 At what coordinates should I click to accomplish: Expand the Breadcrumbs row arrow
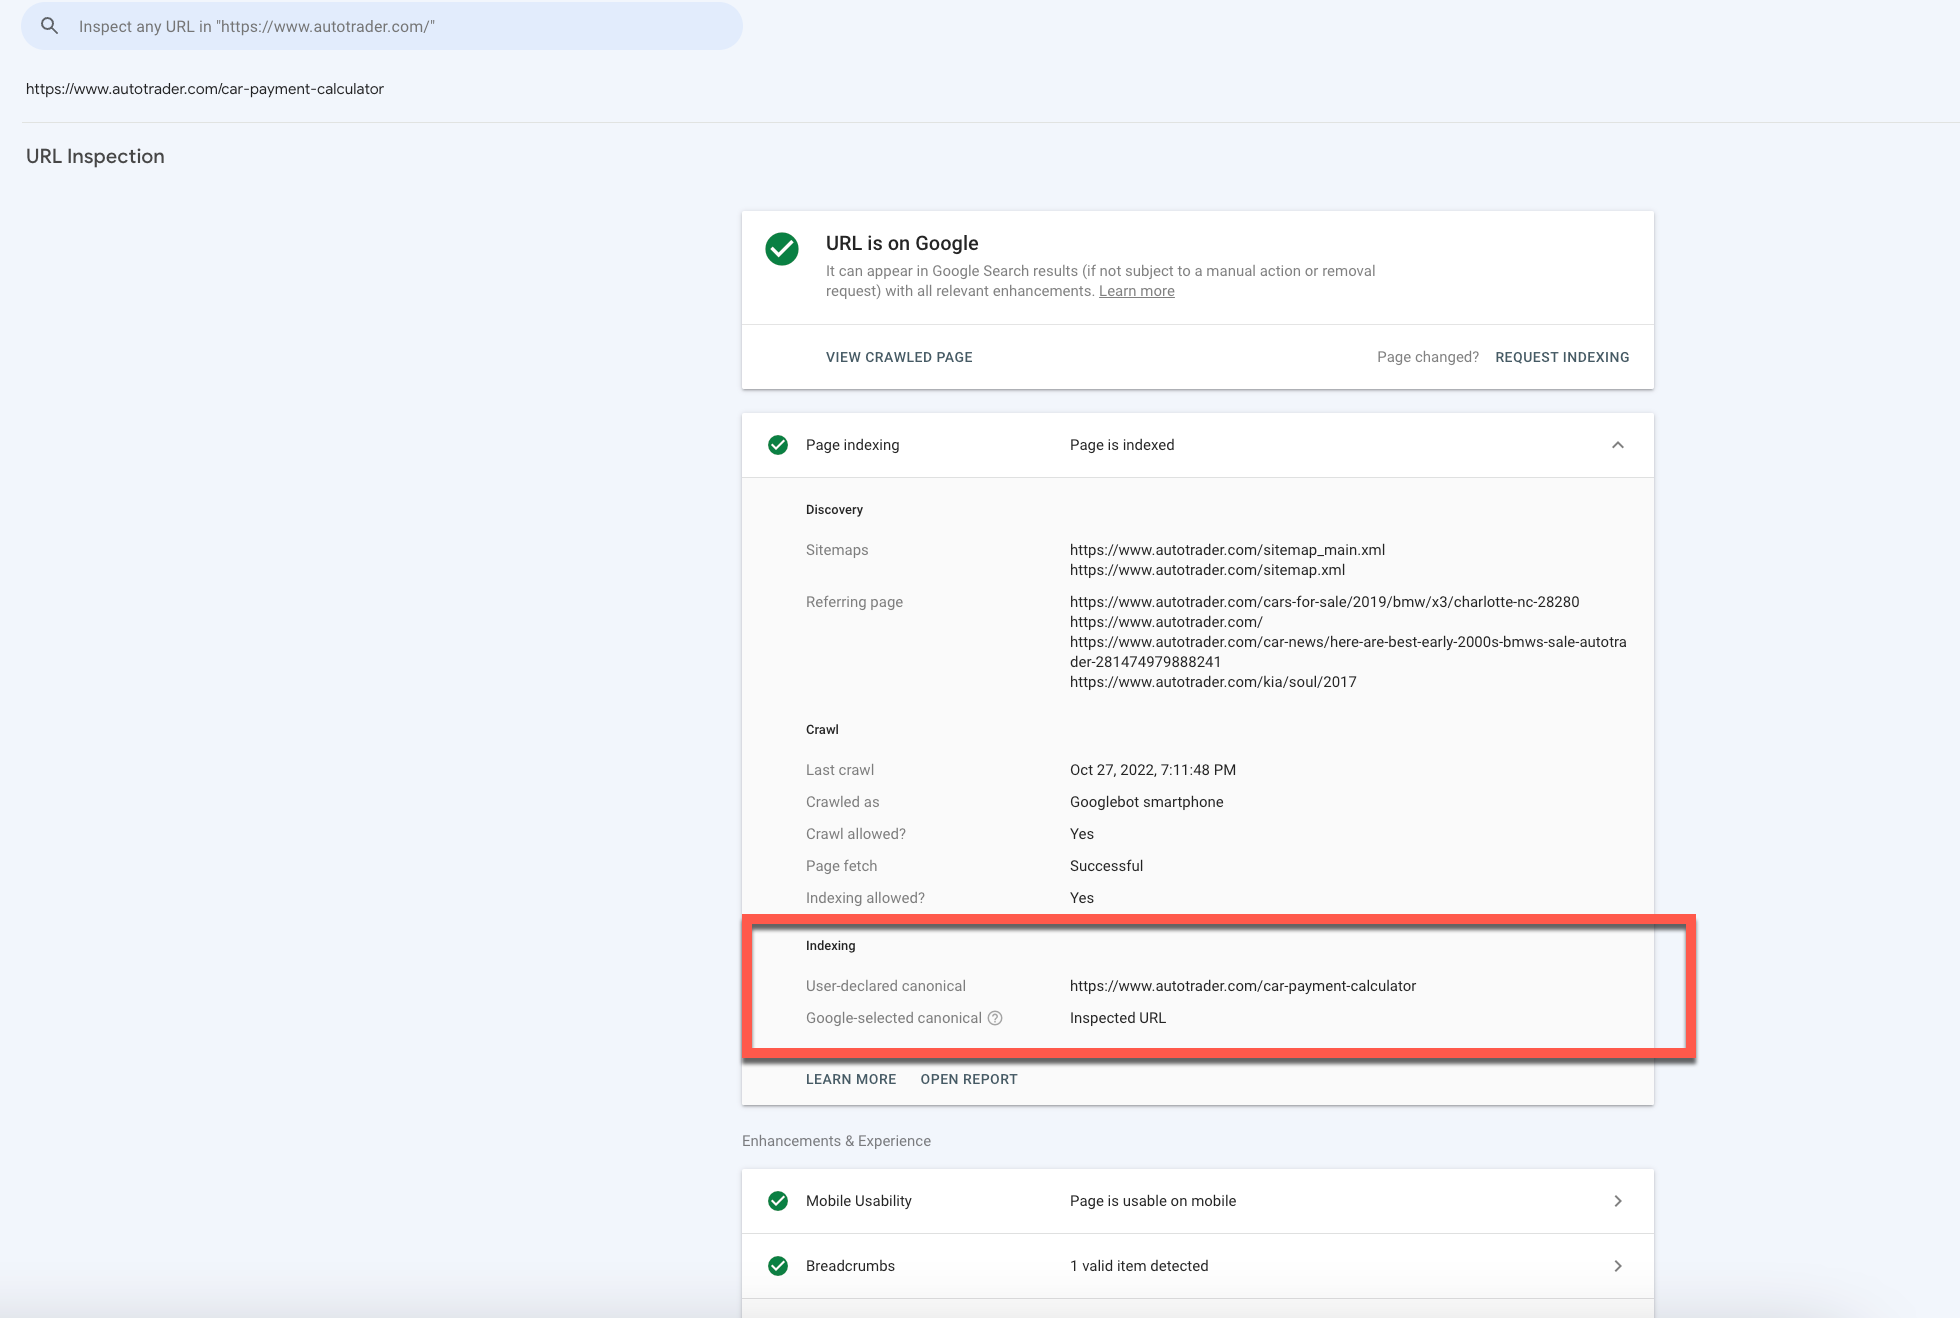[x=1617, y=1266]
